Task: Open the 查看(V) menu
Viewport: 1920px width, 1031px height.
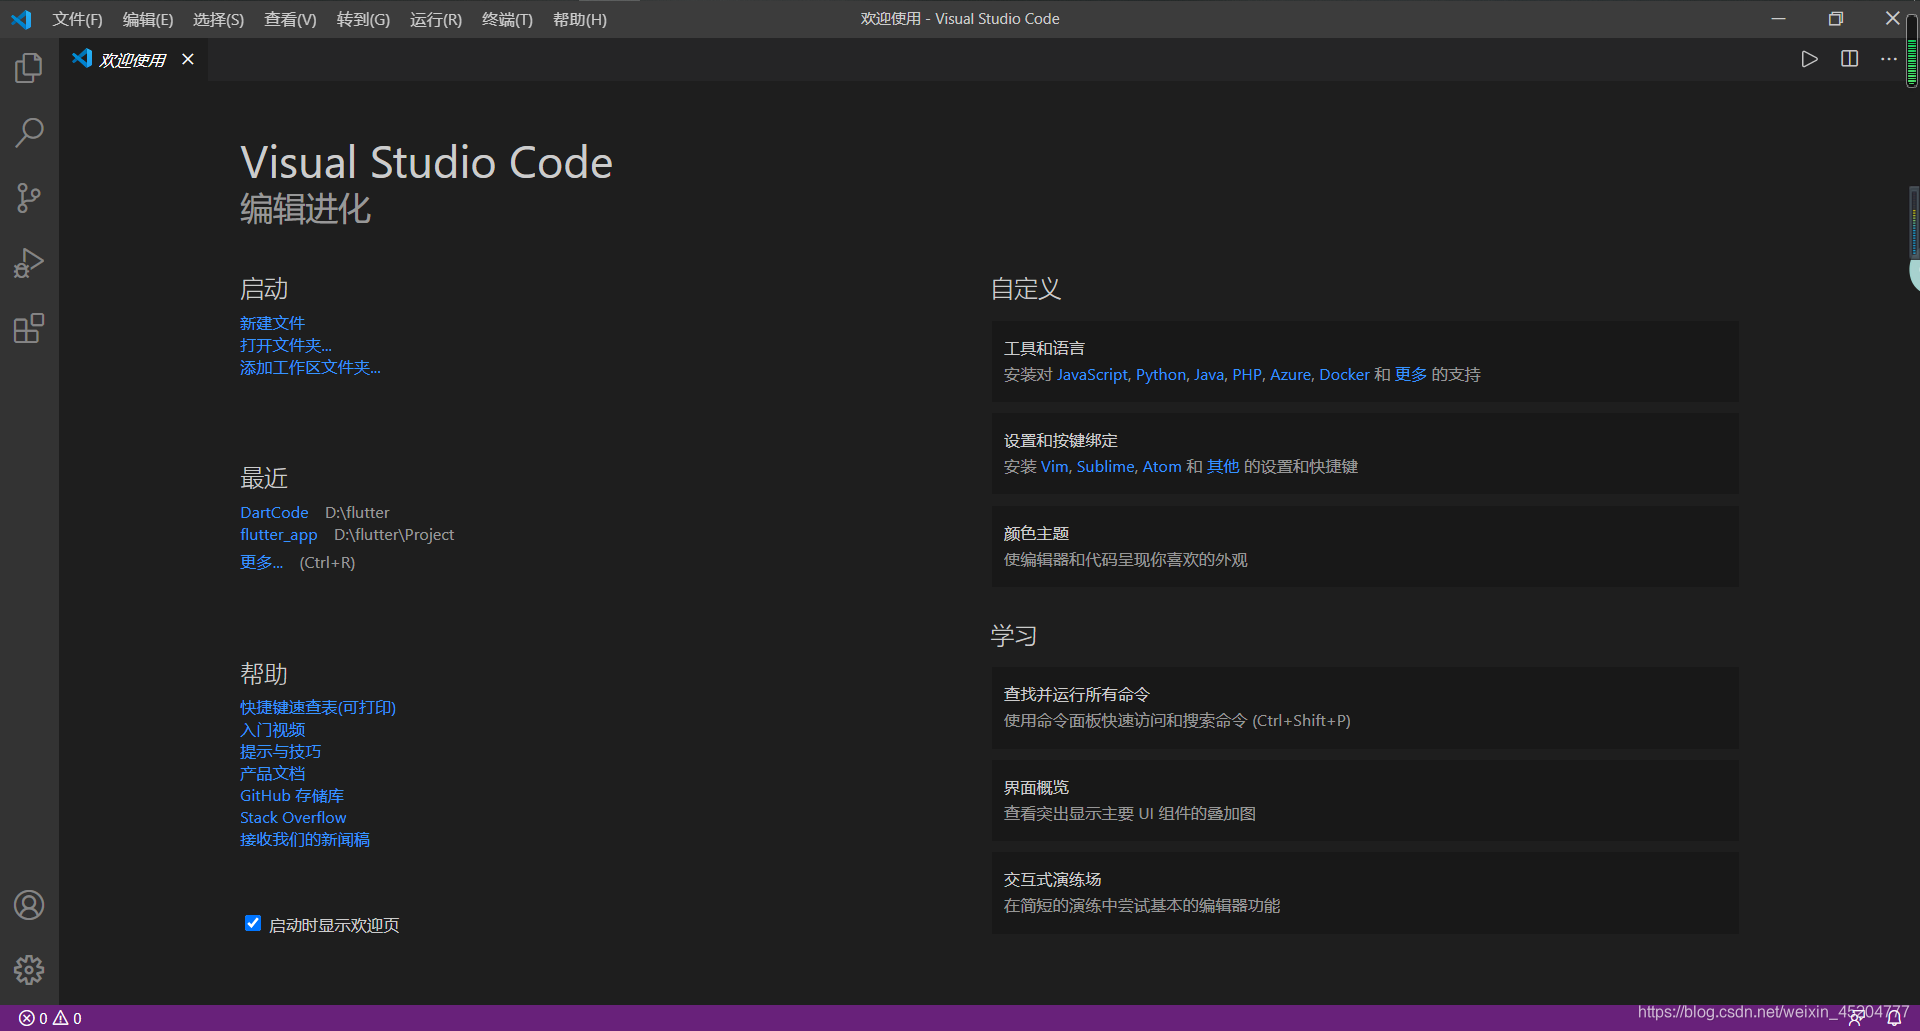Action: tap(290, 19)
